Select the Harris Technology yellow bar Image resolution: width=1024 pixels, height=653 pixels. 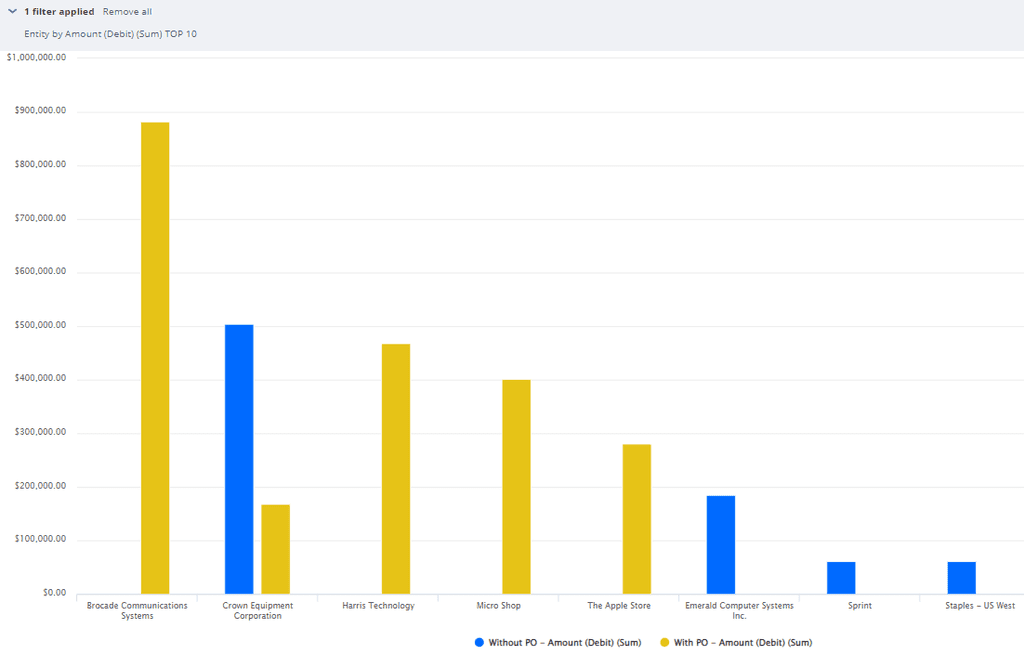(396, 469)
